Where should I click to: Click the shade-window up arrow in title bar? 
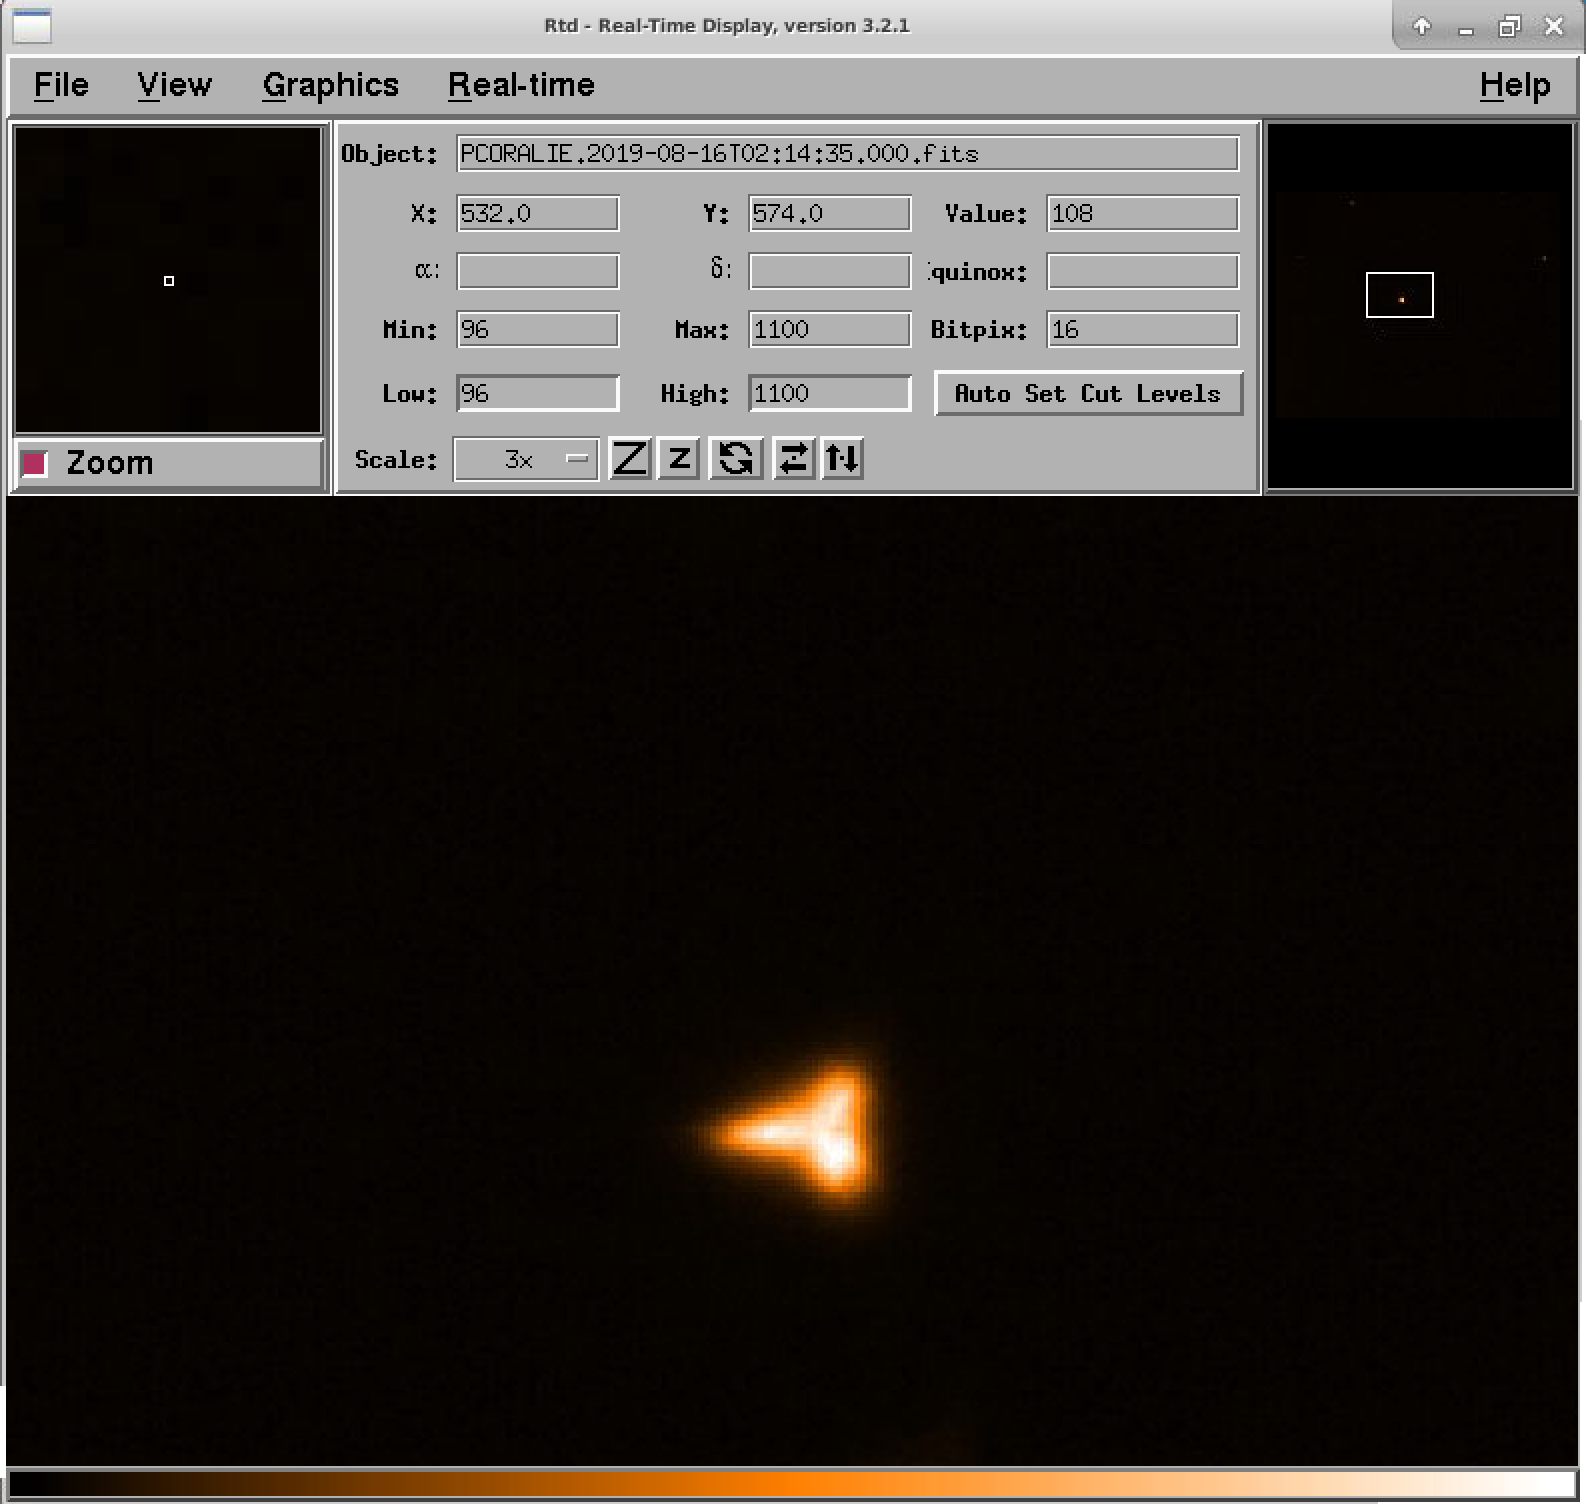point(1421,27)
